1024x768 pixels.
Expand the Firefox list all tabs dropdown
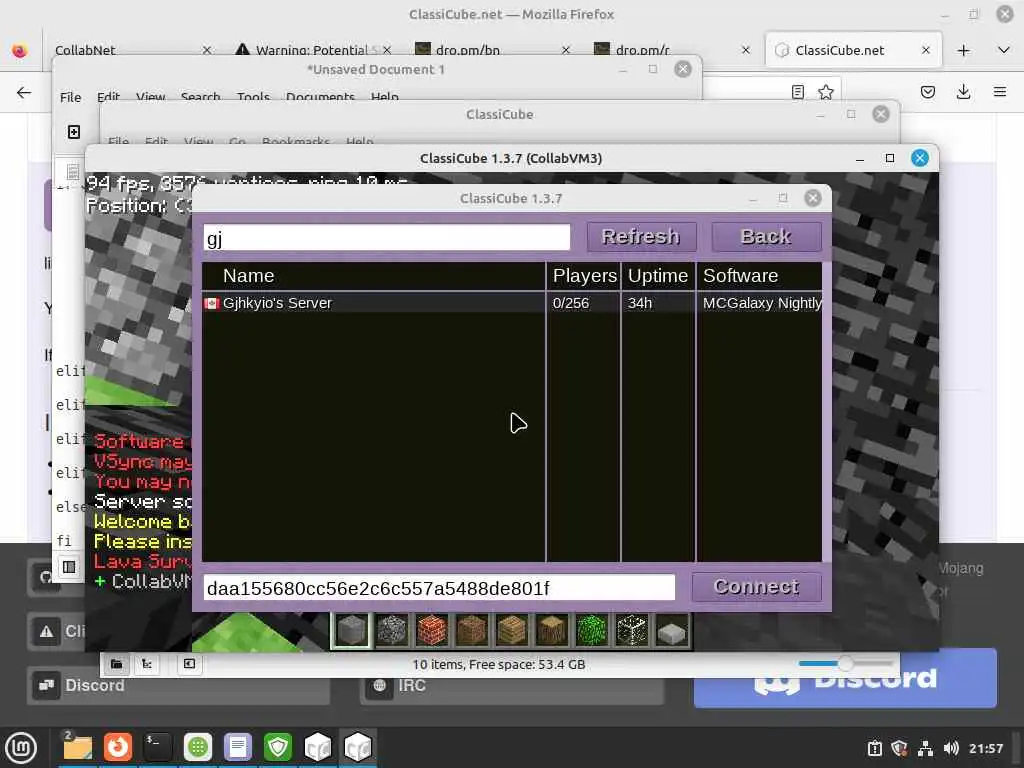click(1004, 50)
